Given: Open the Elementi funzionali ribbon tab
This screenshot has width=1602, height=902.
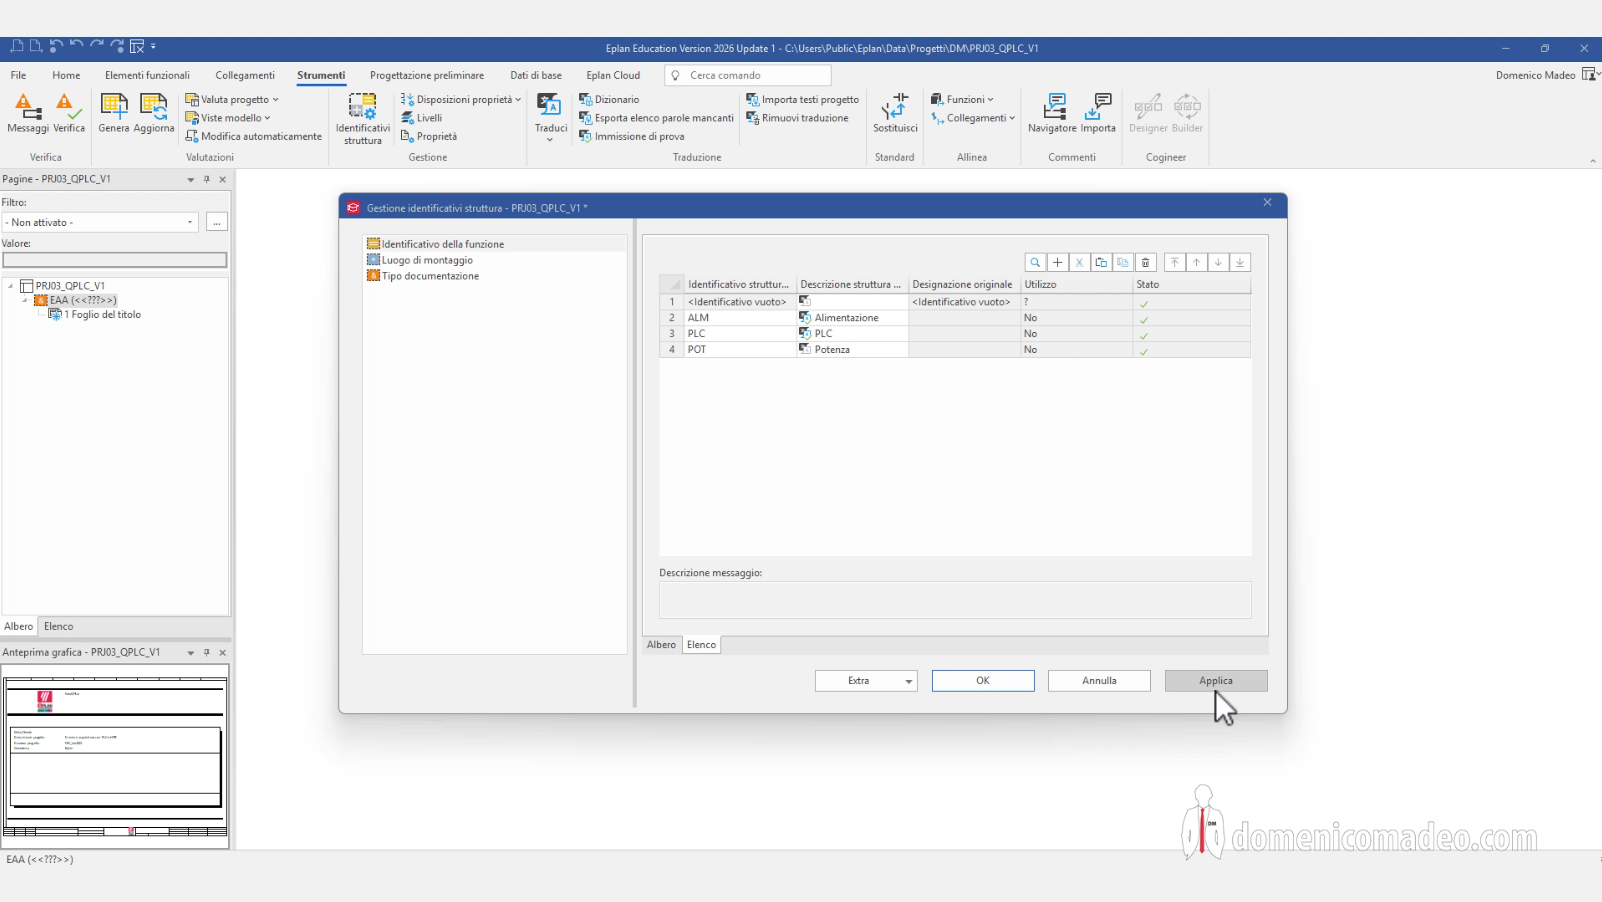Looking at the screenshot, I should point(147,75).
